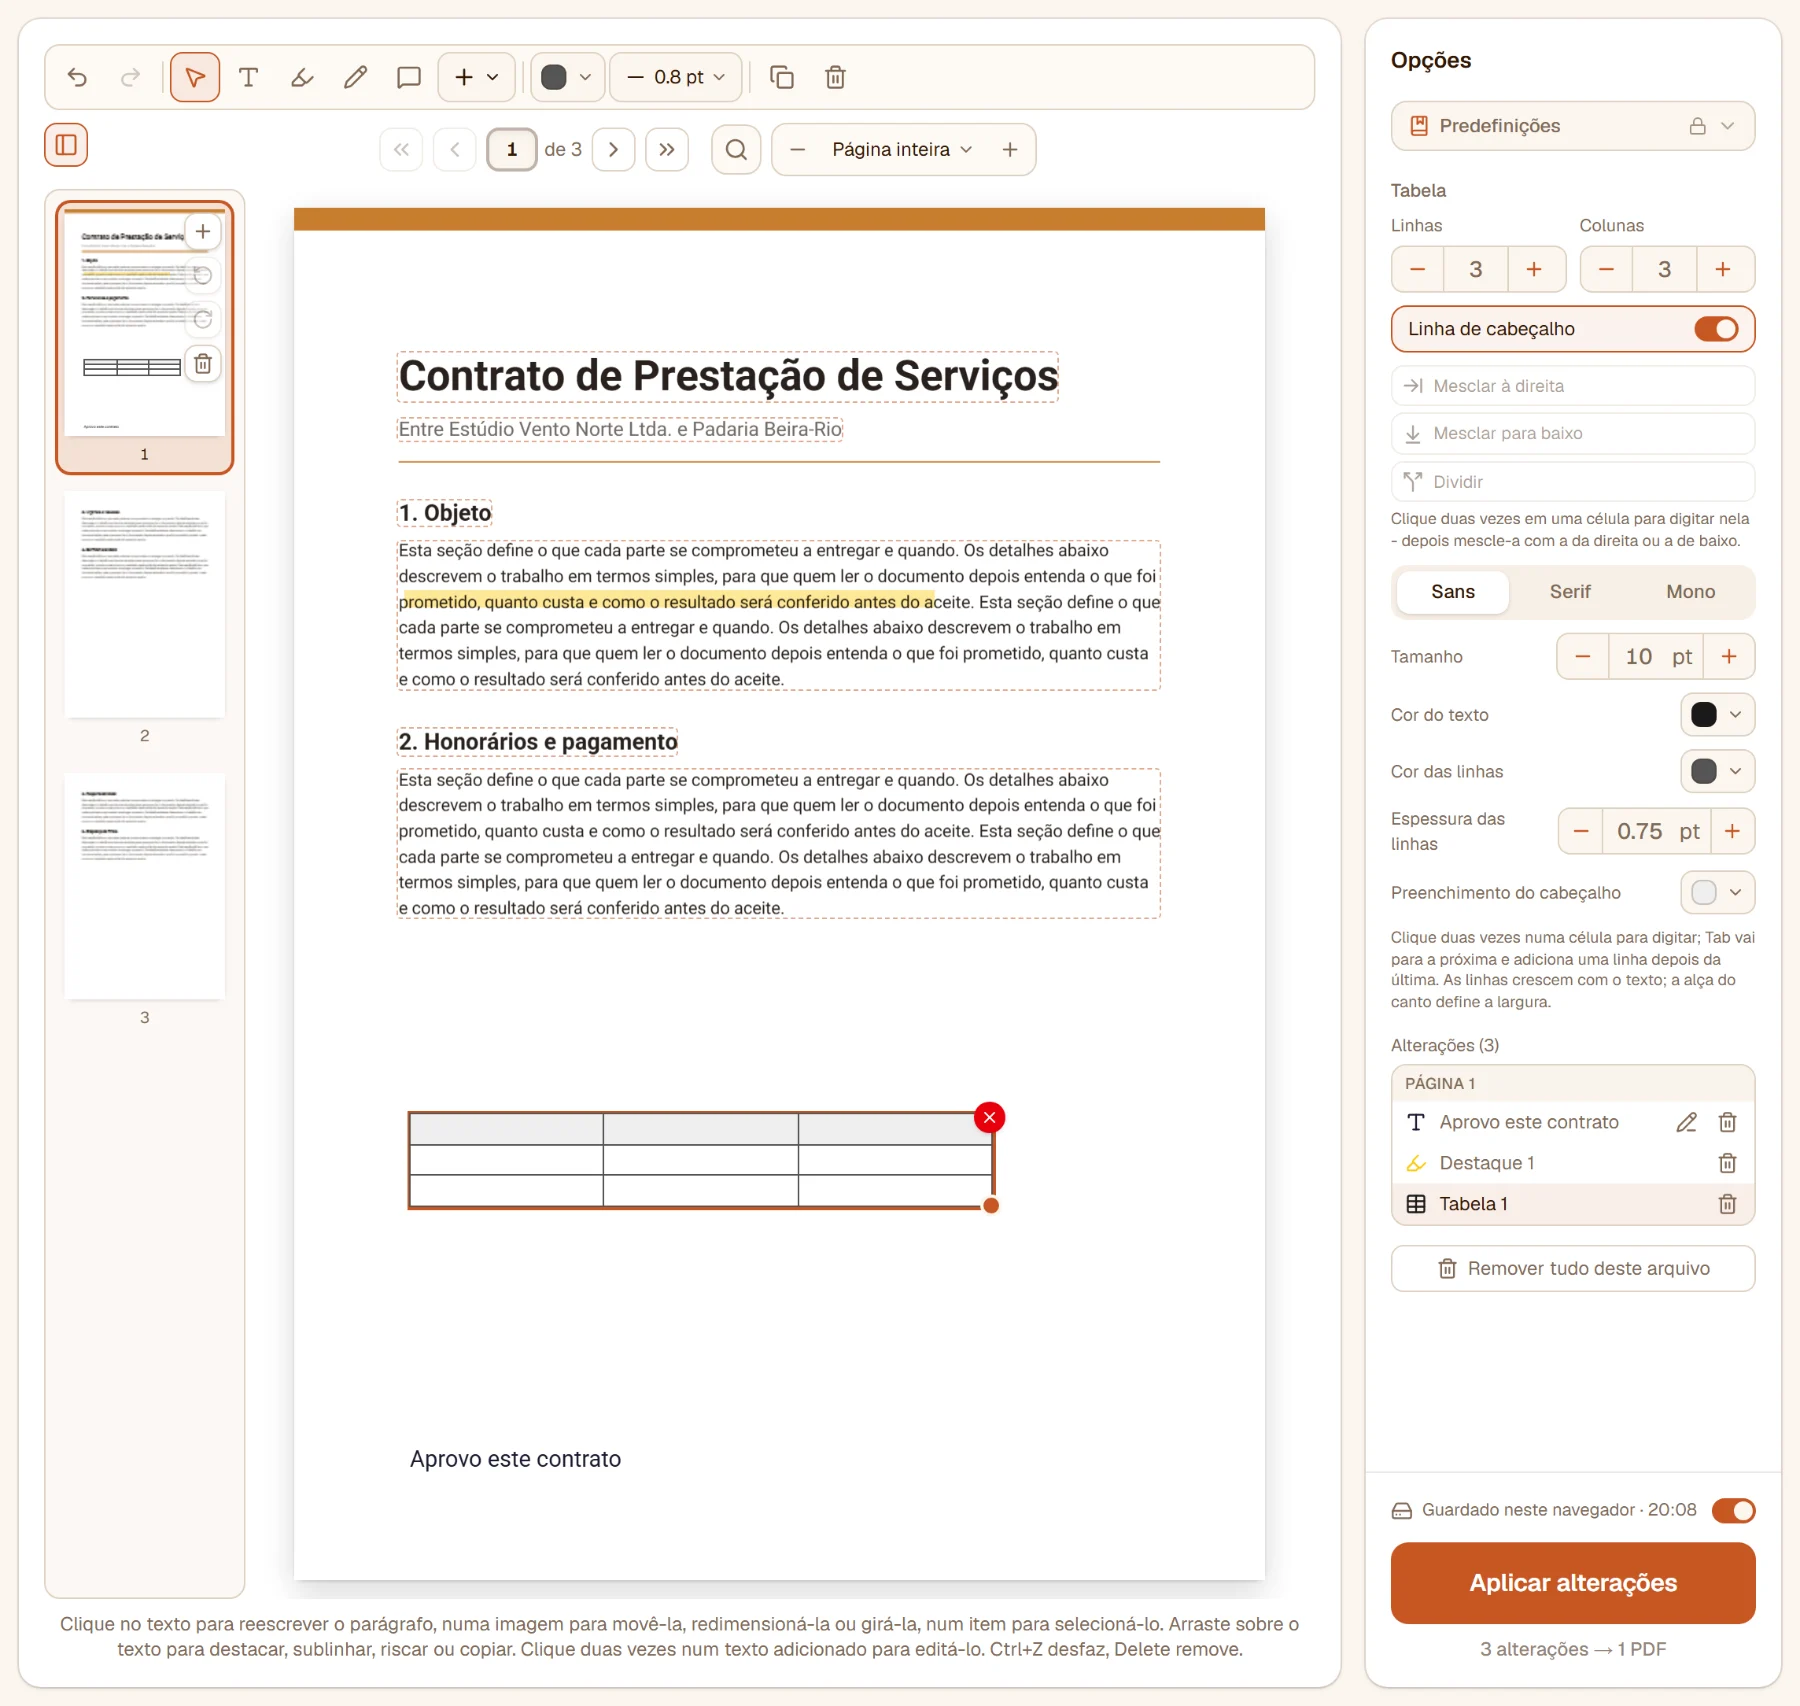
Task: Open the Predefinições dropdown
Action: point(1572,126)
